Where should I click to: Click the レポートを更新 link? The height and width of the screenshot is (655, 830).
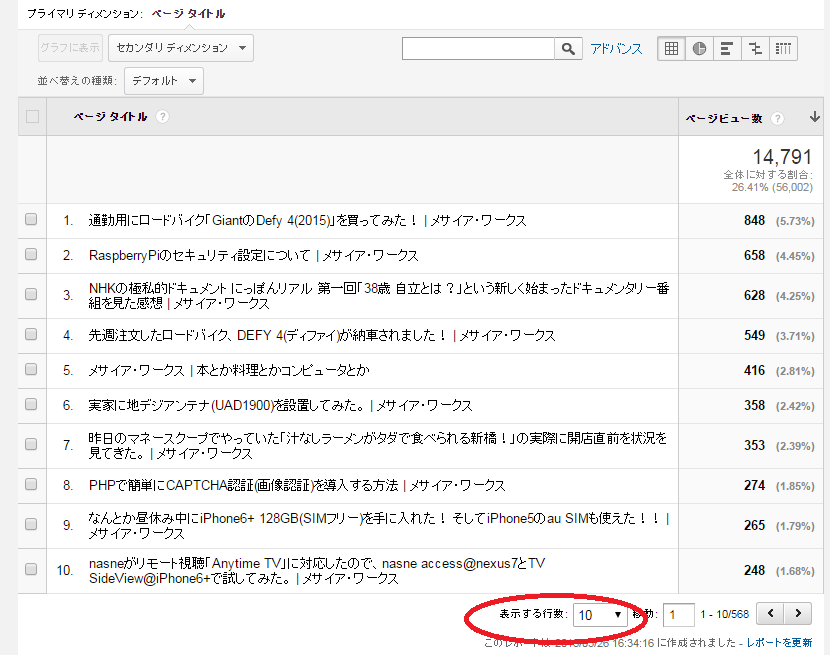click(x=779, y=643)
